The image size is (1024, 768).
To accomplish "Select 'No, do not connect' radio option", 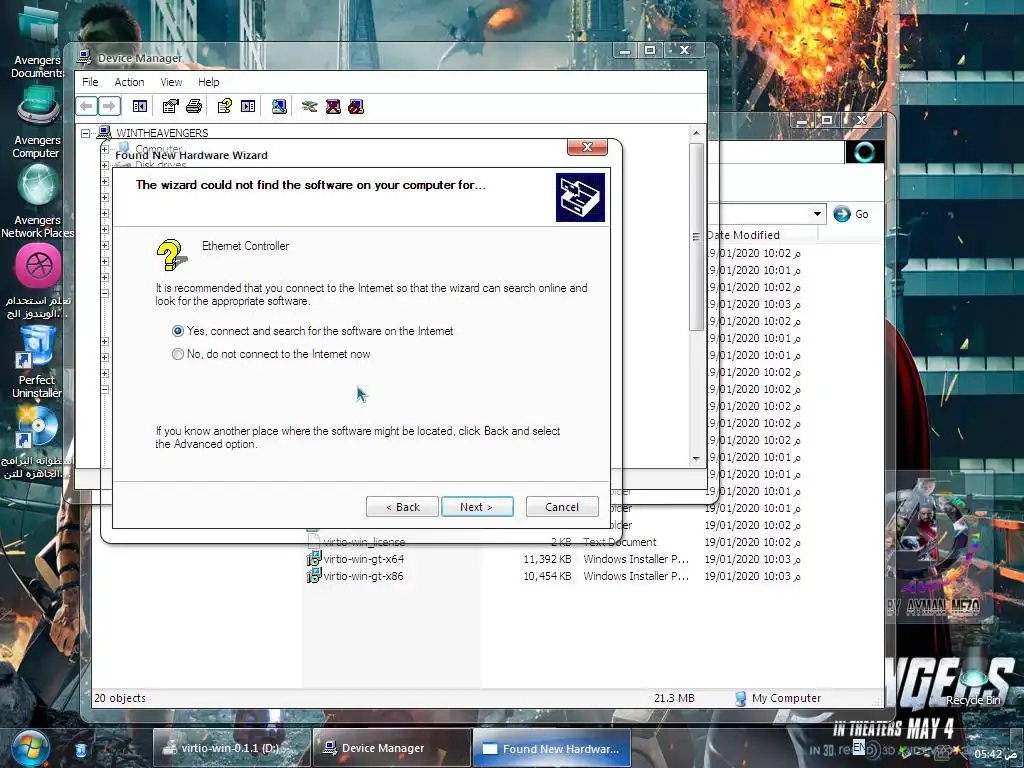I will pos(178,354).
